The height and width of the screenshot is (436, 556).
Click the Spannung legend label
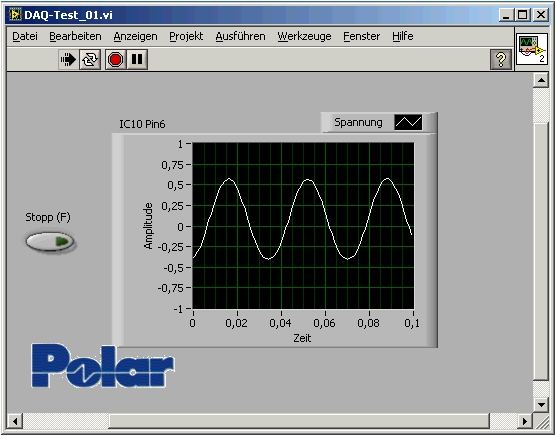[x=358, y=122]
